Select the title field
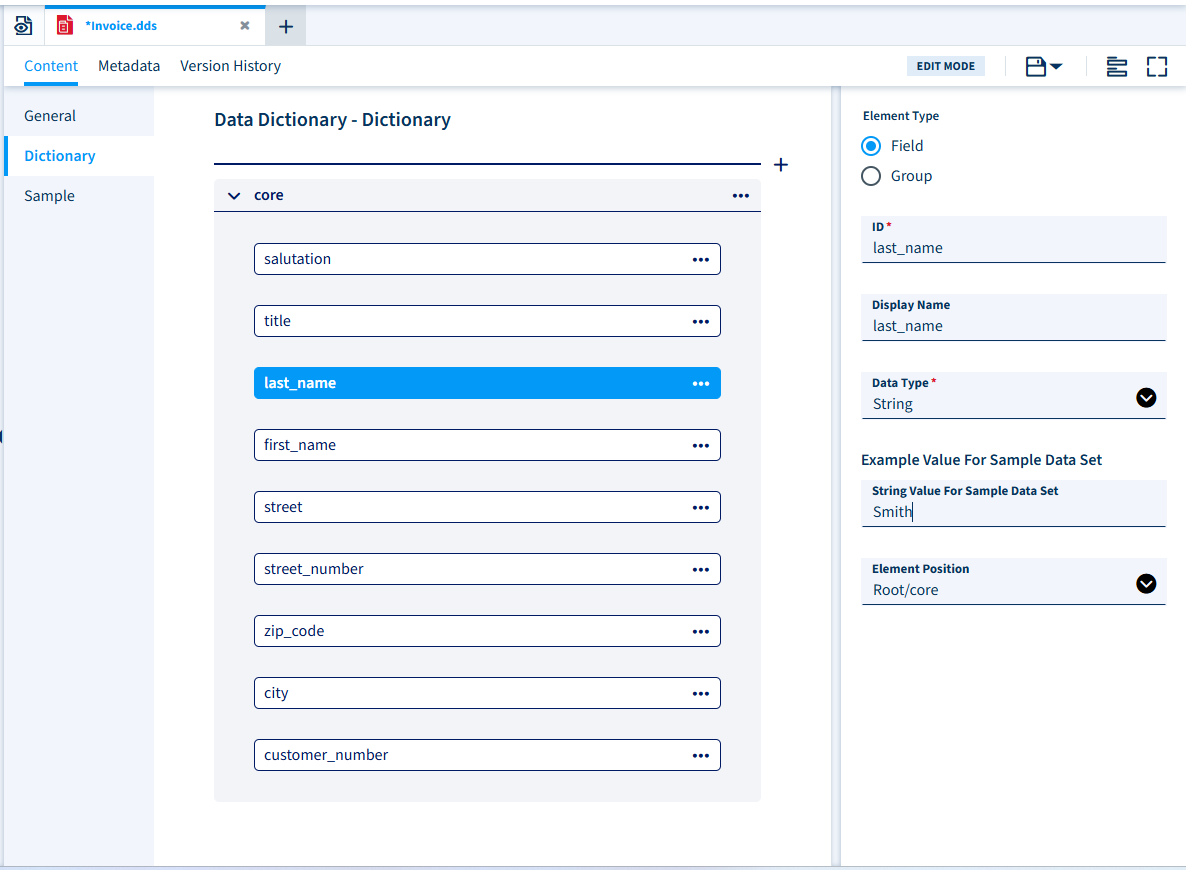The image size is (1186, 870). (487, 321)
